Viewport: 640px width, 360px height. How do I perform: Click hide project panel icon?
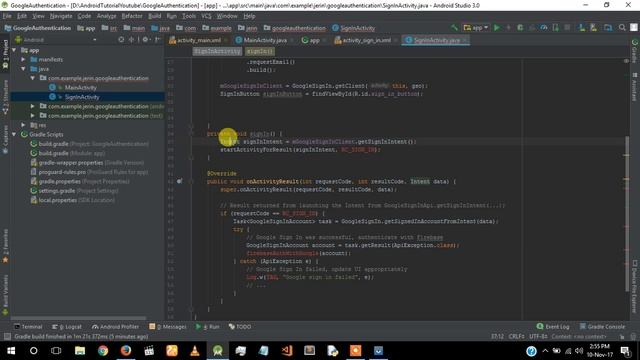(157, 40)
